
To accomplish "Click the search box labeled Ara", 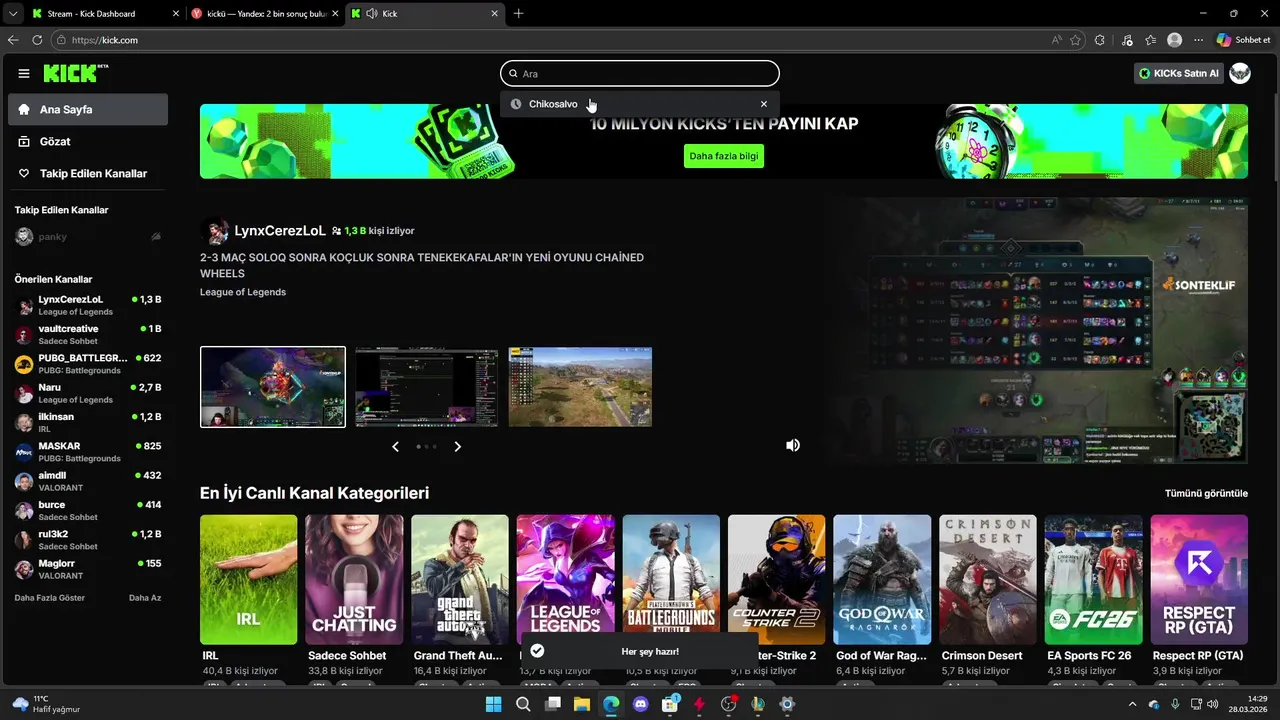I will click(x=640, y=73).
